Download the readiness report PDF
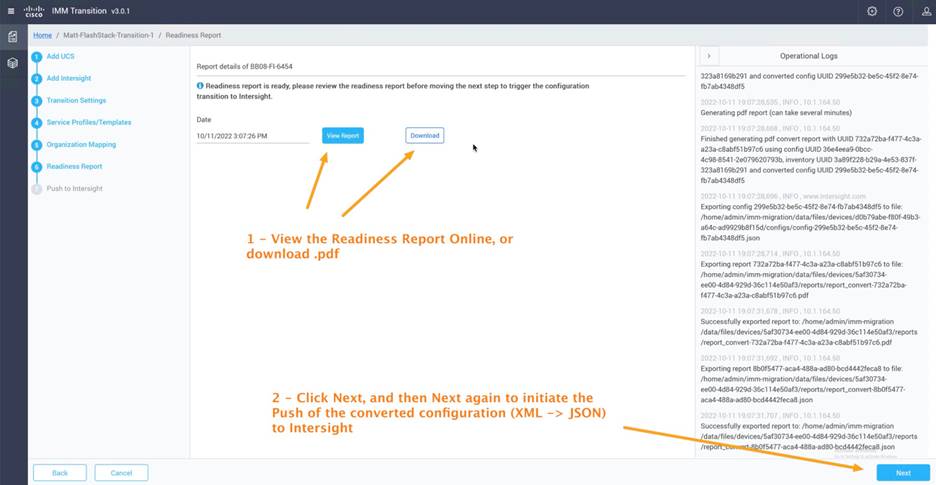Viewport: 936px width, 485px height. 424,136
